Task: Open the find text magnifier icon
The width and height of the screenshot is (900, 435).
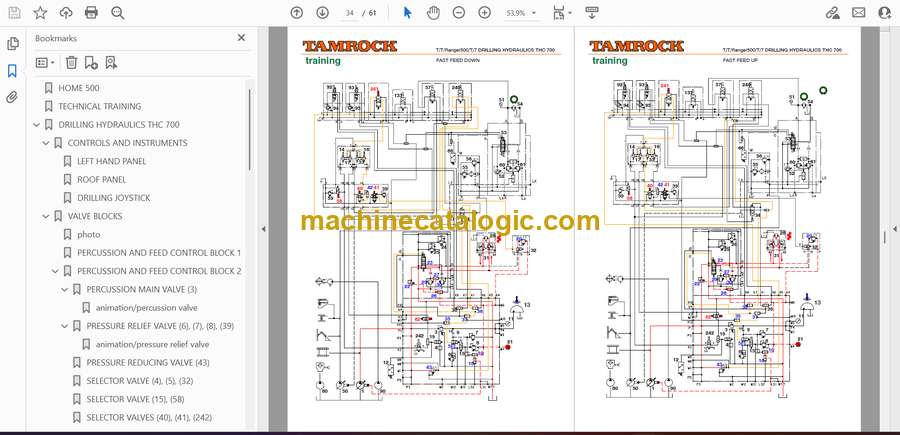Action: 118,13
